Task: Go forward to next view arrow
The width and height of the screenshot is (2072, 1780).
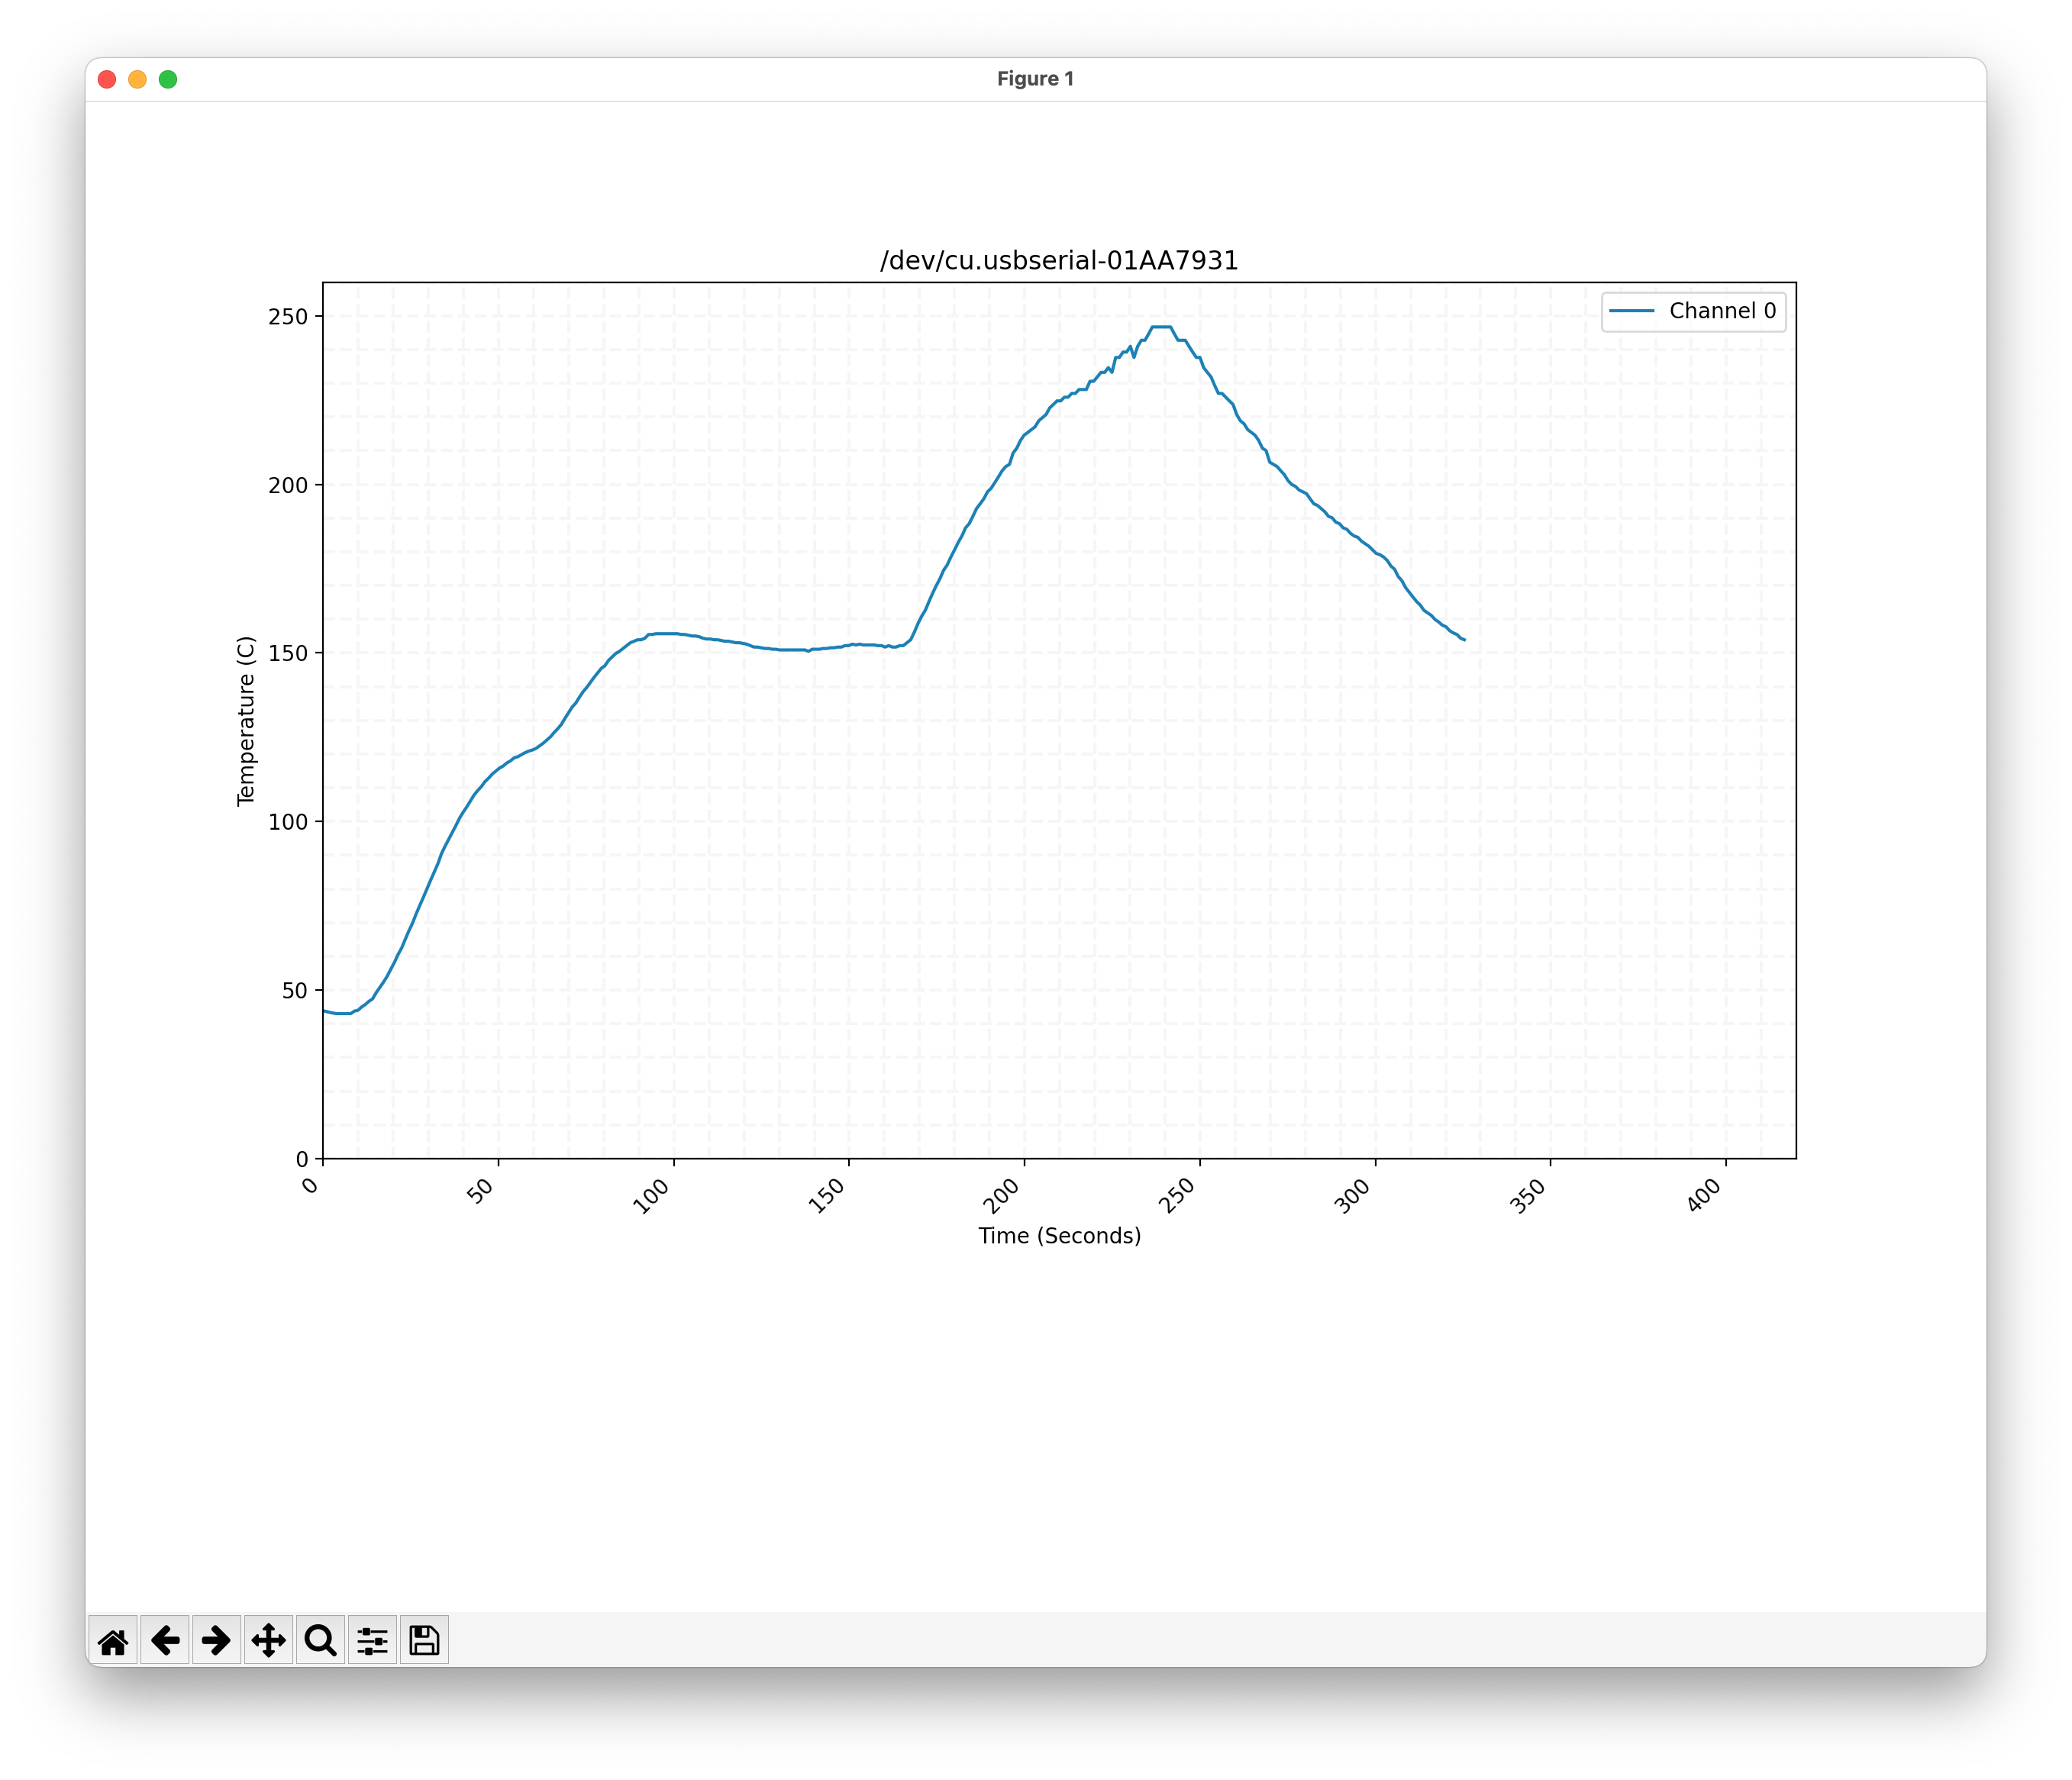Action: [x=217, y=1641]
